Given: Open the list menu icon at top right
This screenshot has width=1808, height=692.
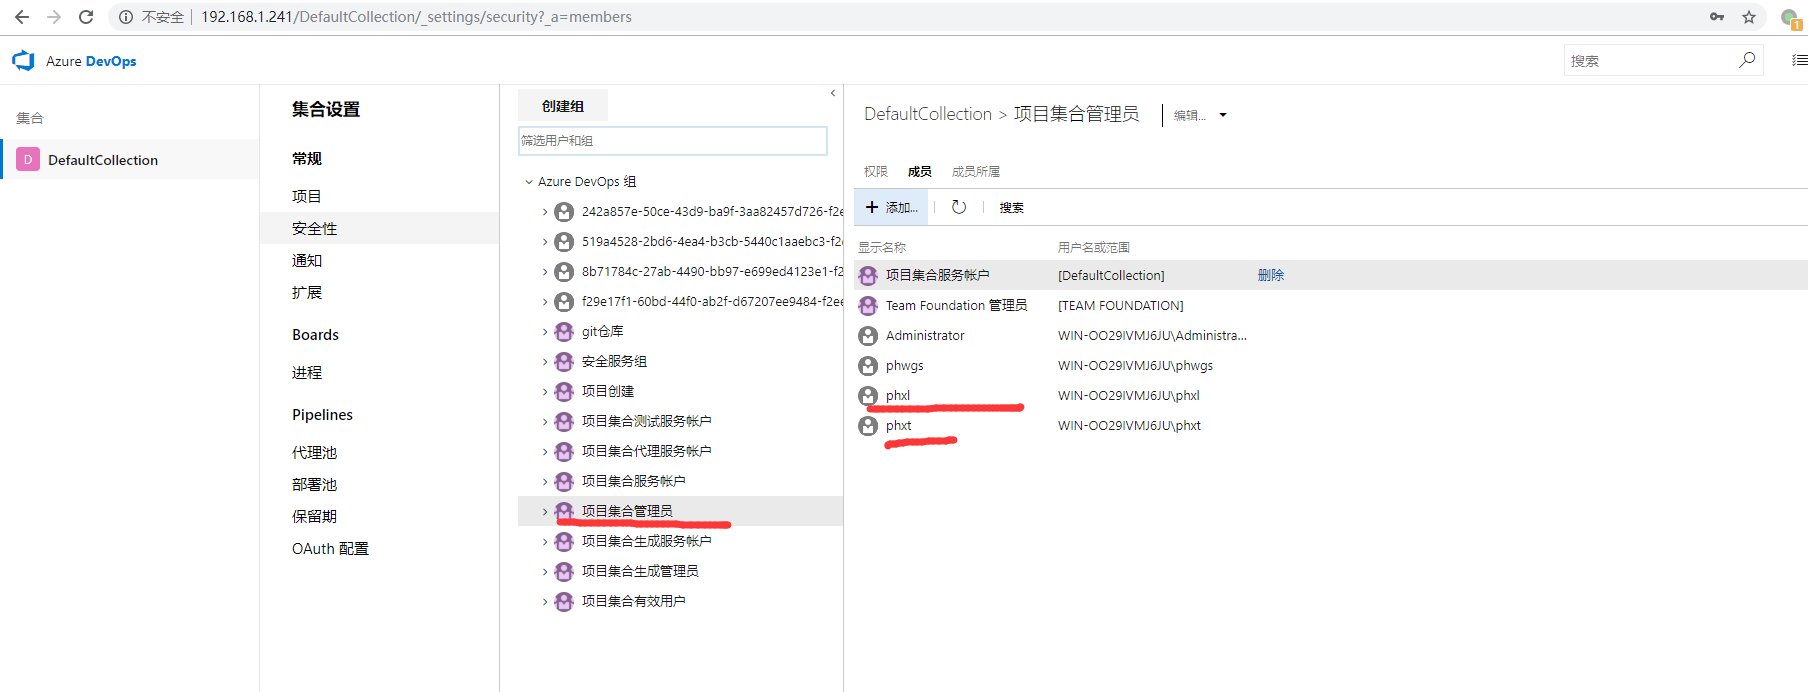Looking at the screenshot, I should [1799, 60].
